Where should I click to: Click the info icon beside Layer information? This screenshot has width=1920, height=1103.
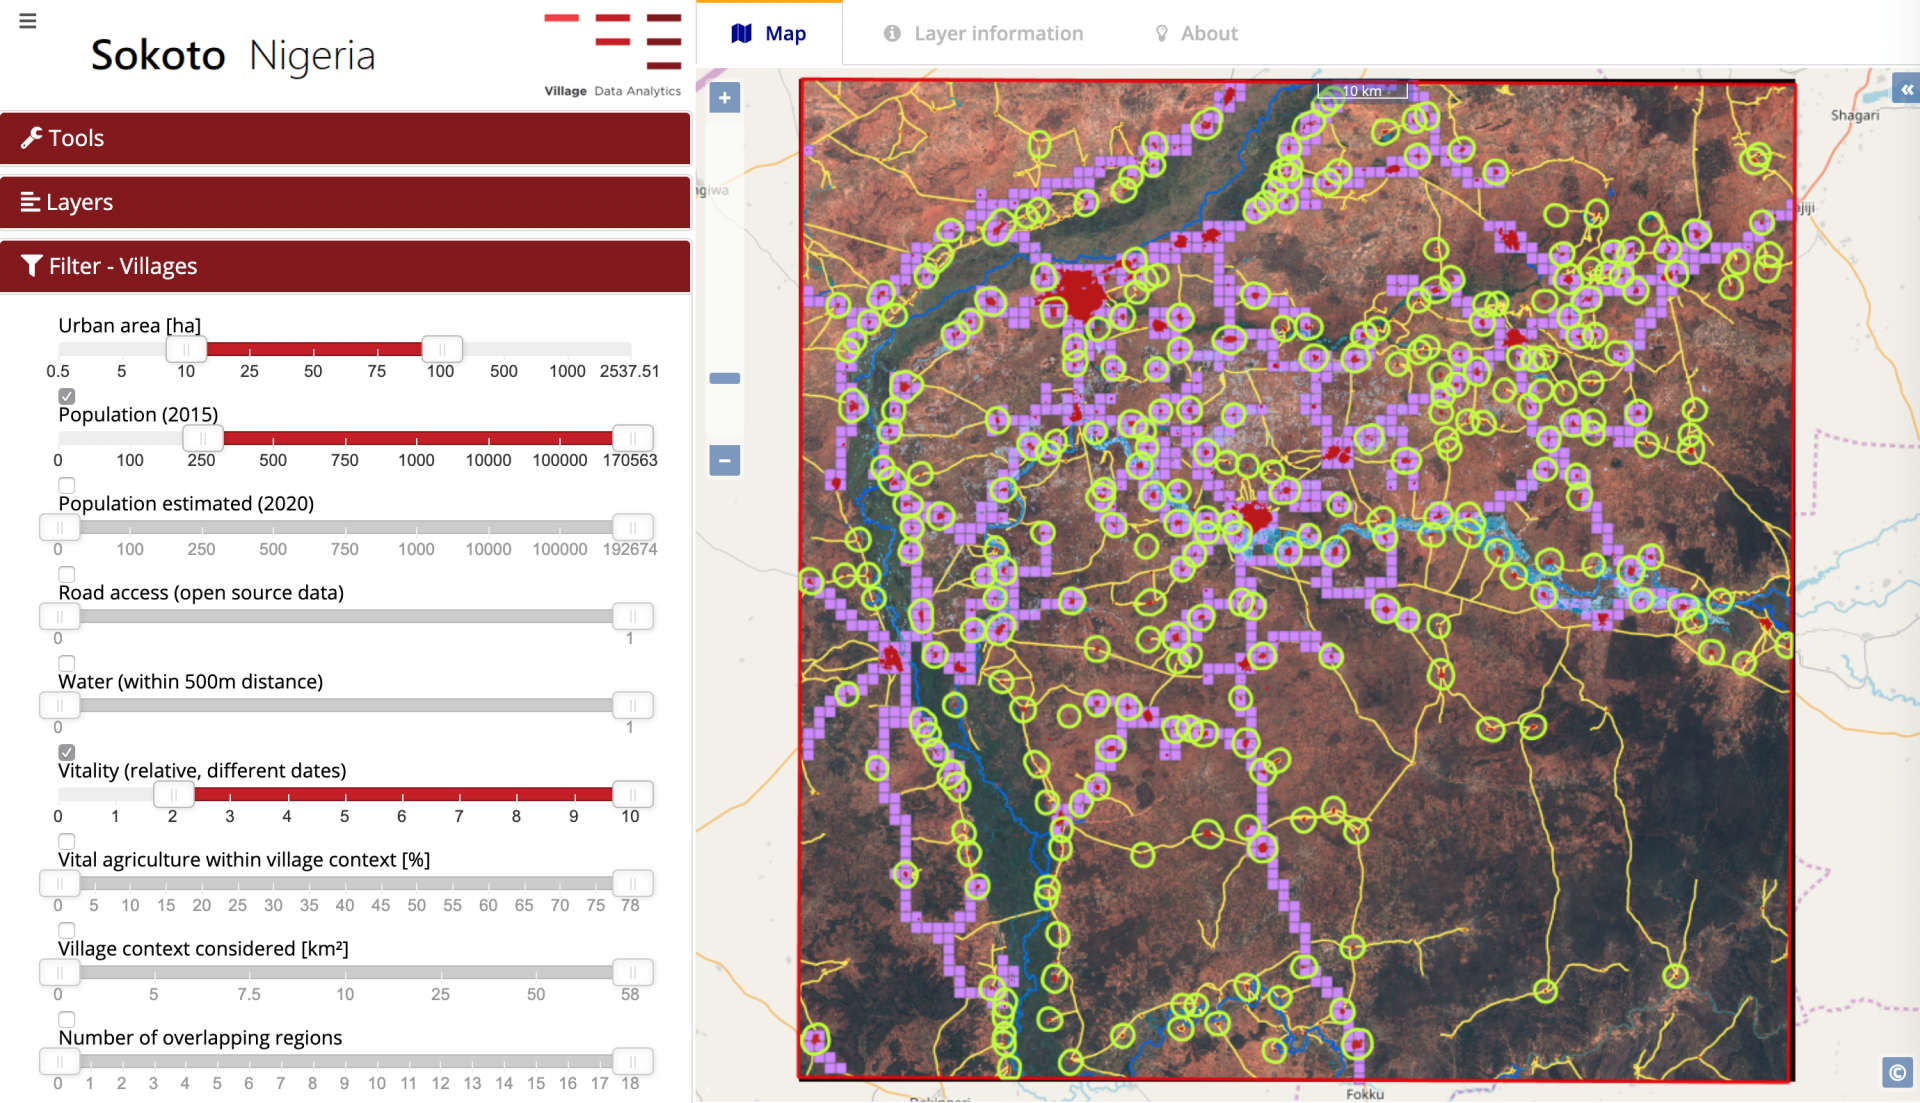pos(892,34)
